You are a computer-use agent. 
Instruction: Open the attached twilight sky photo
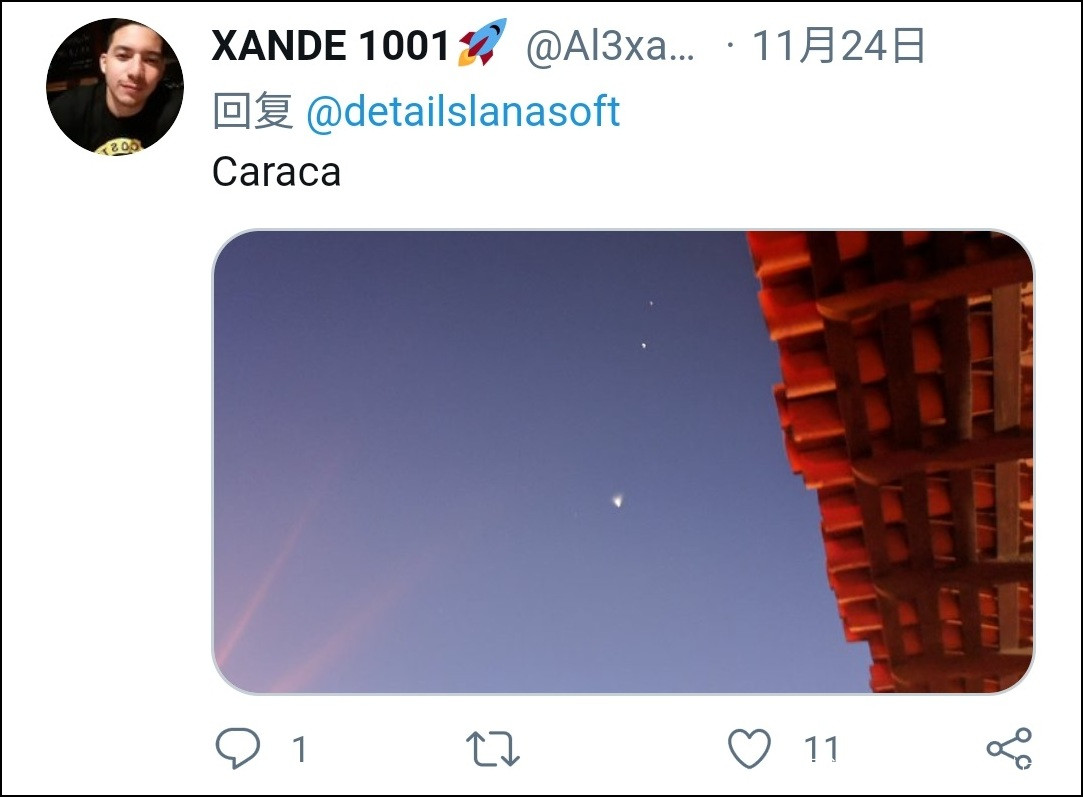click(x=623, y=461)
